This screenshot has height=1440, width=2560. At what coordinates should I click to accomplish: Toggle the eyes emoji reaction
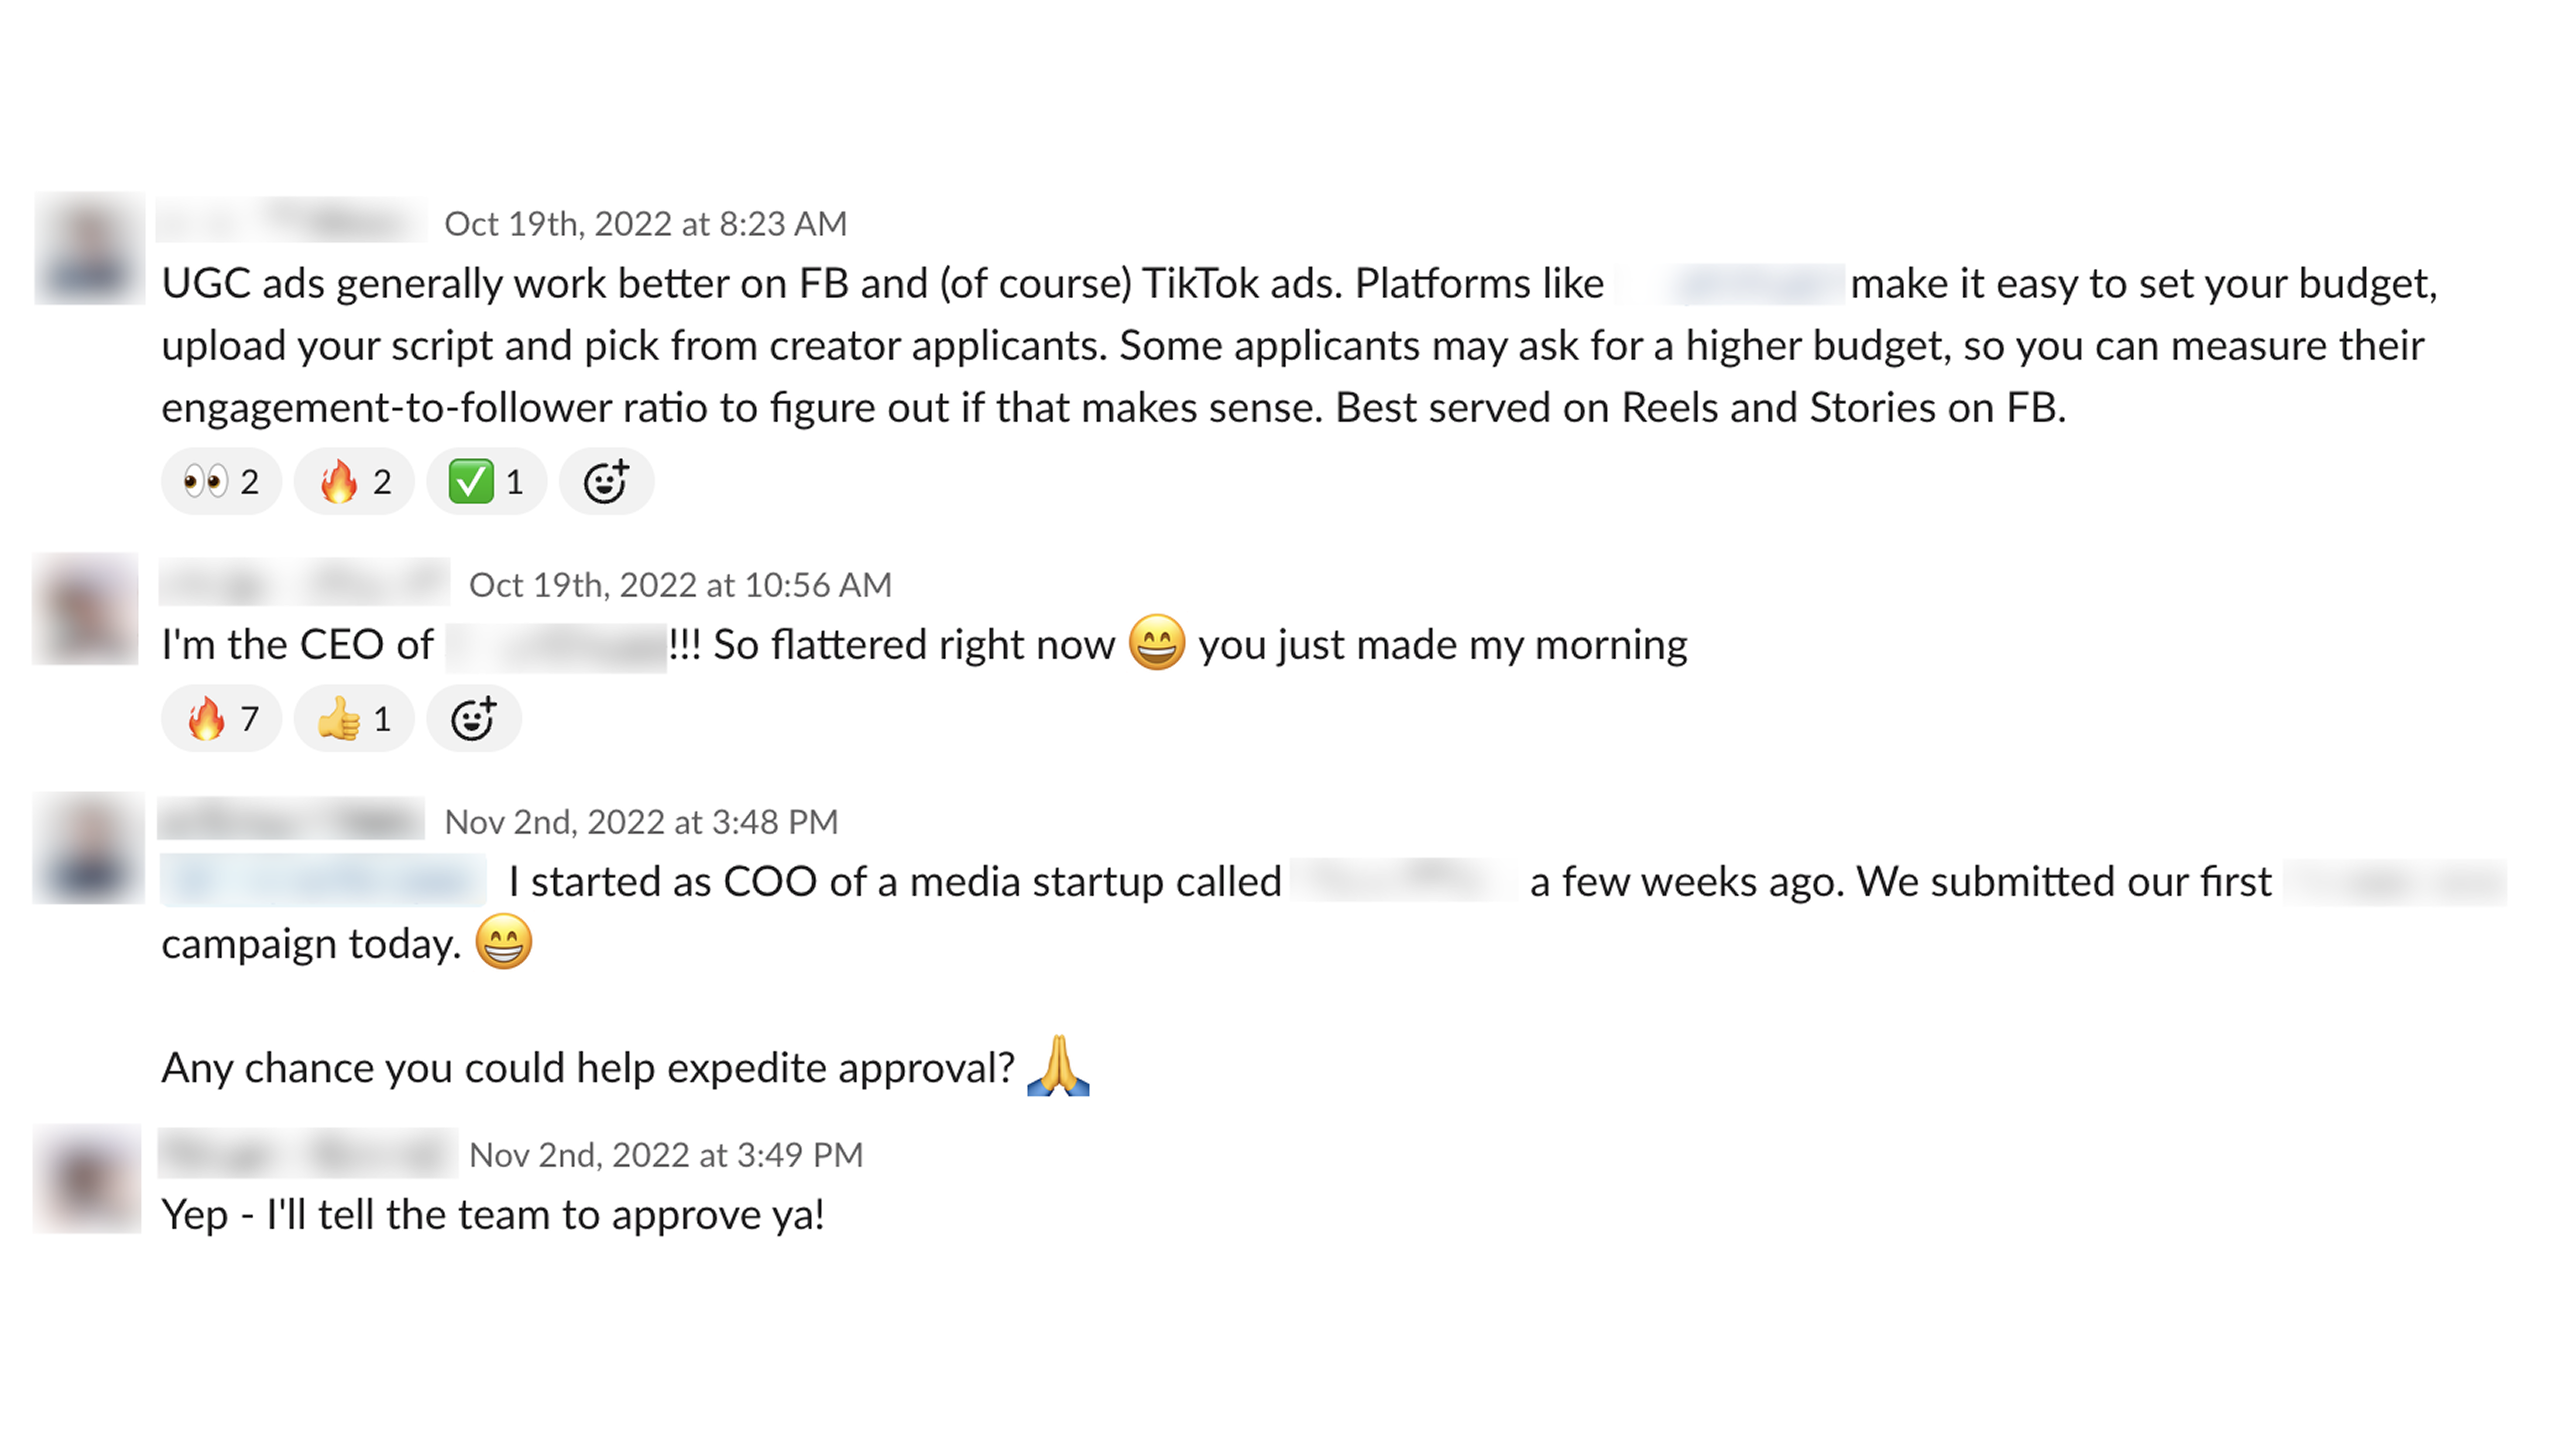click(221, 482)
